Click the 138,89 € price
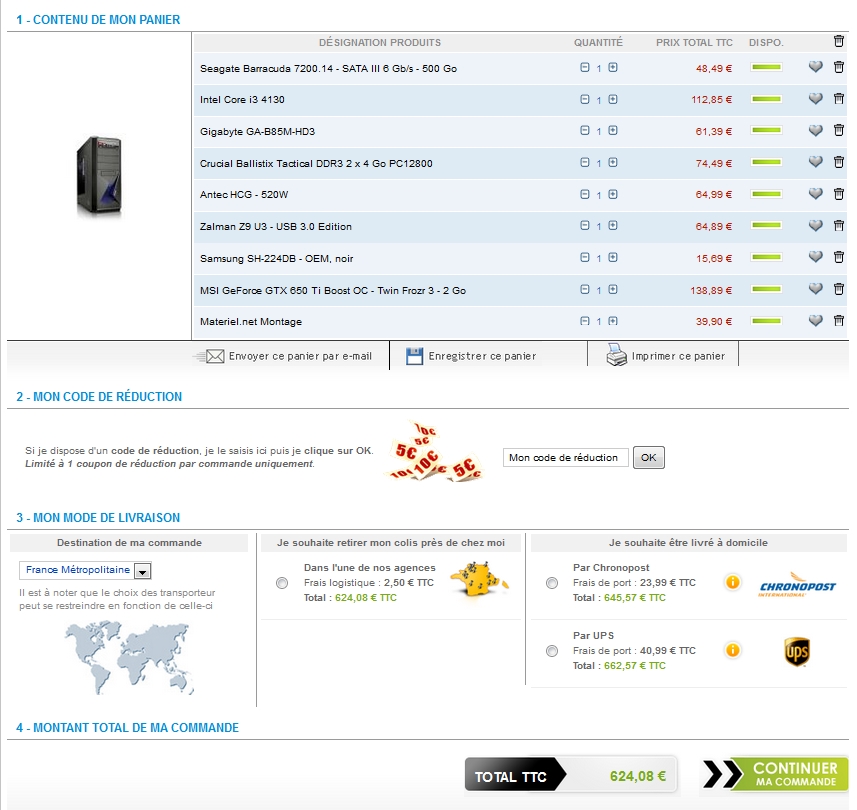This screenshot has width=857, height=810. 711,290
